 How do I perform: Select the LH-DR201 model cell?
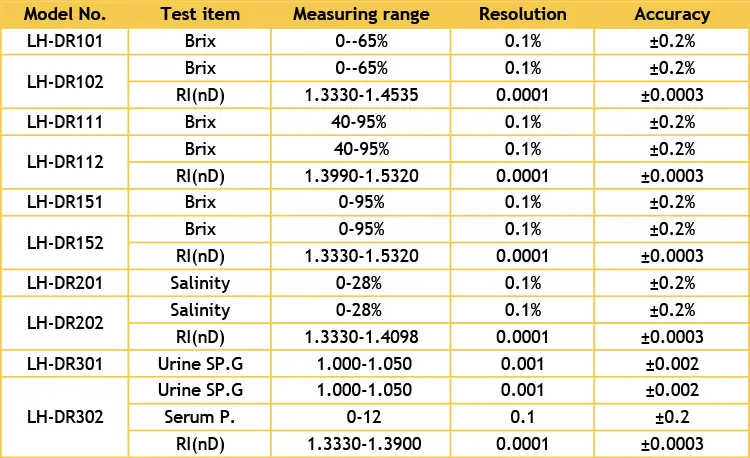coord(64,284)
